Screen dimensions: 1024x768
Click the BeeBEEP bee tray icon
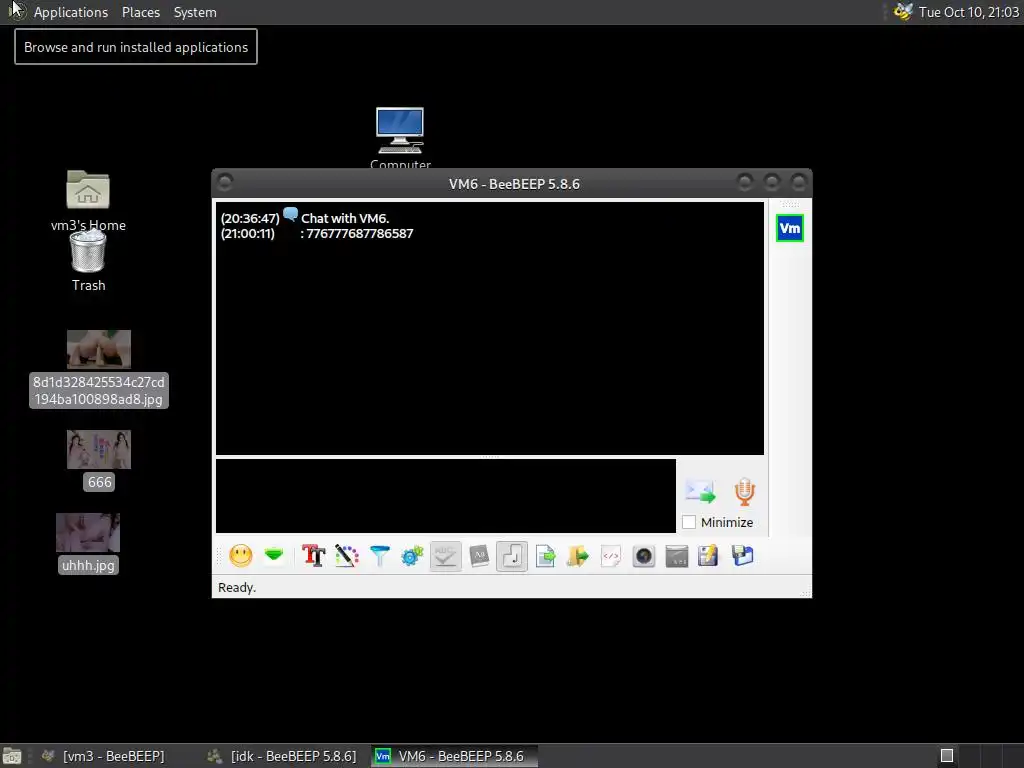point(903,12)
